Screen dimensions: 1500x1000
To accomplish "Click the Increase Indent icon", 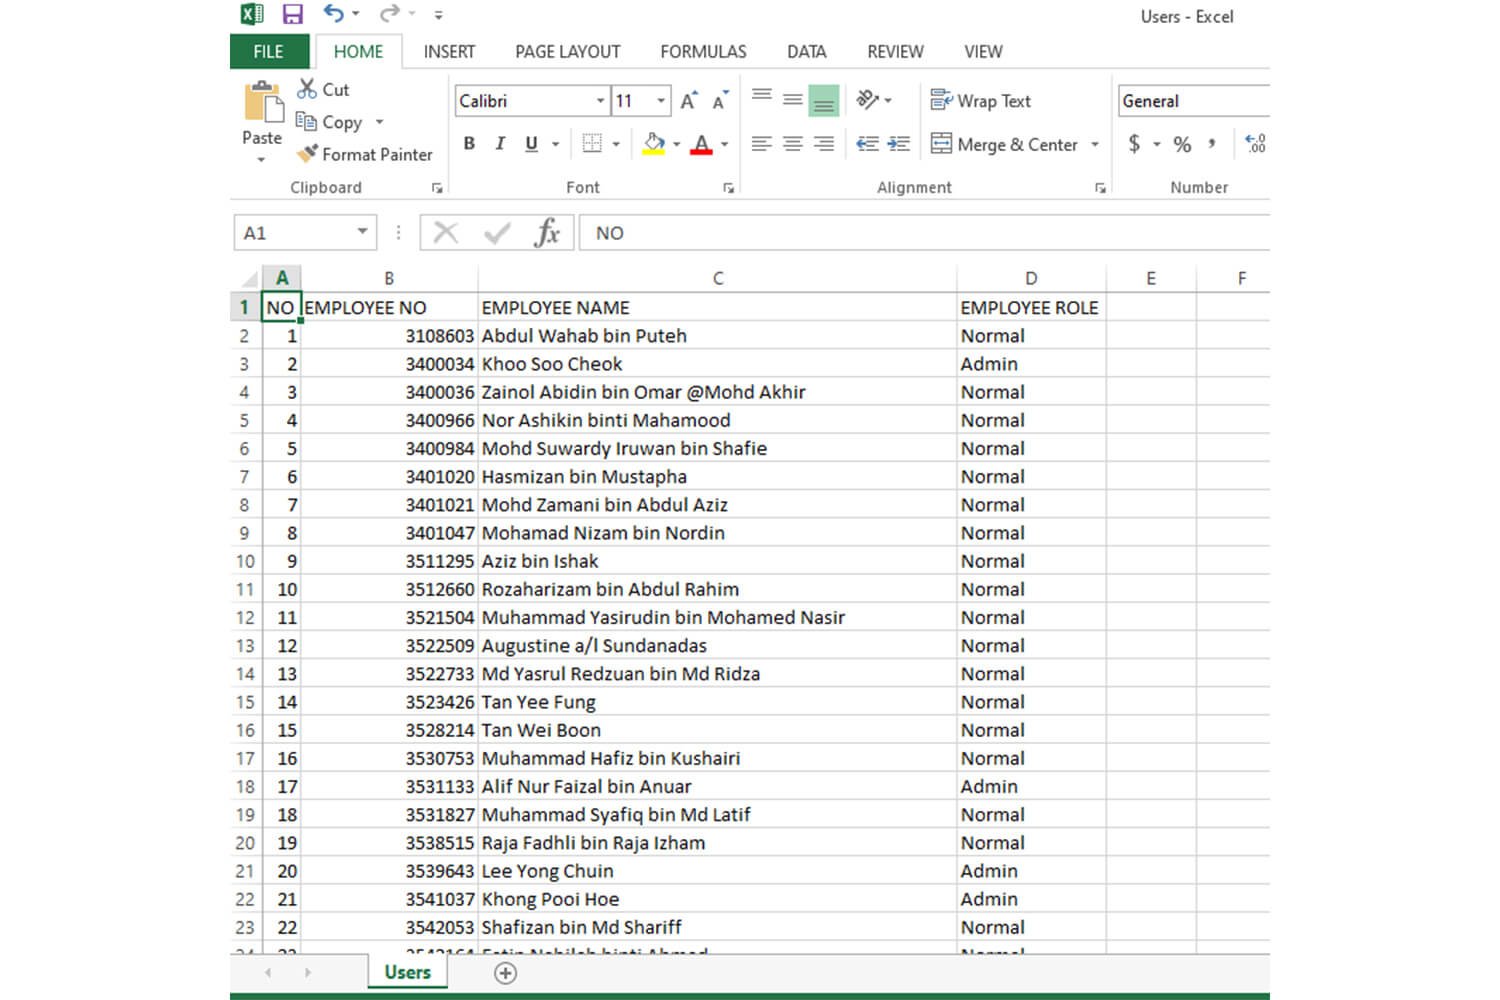I will tap(899, 144).
